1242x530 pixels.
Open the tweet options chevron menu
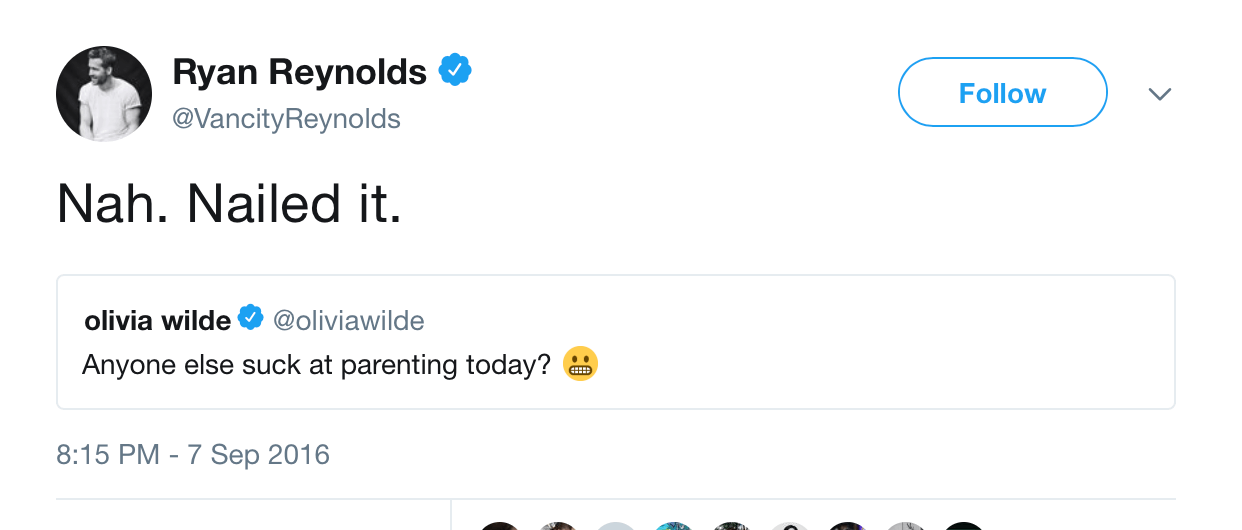pyautogui.click(x=1159, y=94)
